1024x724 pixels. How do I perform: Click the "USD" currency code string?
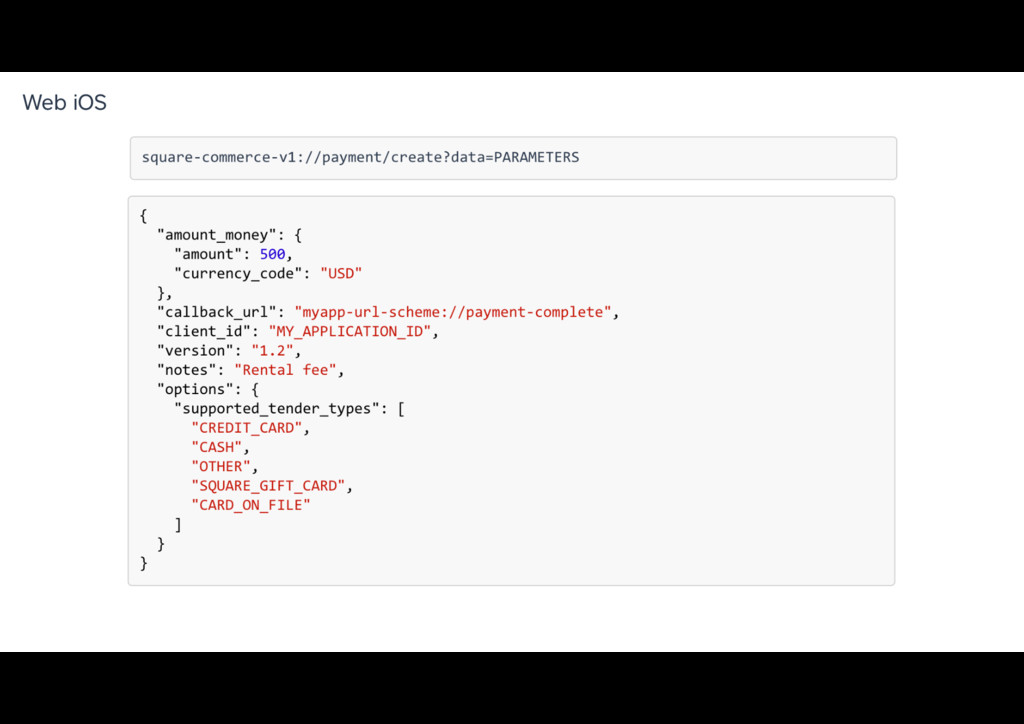[x=341, y=274]
